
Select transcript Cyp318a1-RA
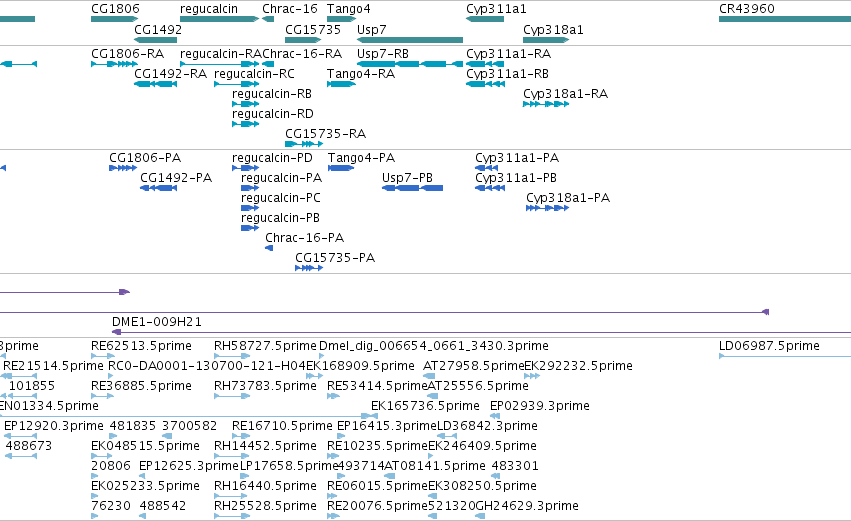click(566, 94)
